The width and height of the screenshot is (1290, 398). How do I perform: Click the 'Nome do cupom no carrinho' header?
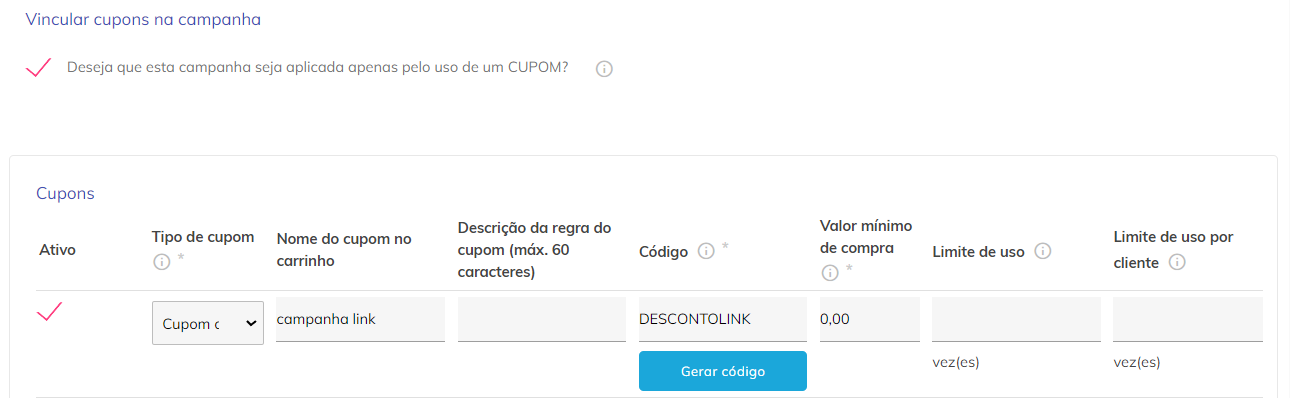[x=344, y=250]
